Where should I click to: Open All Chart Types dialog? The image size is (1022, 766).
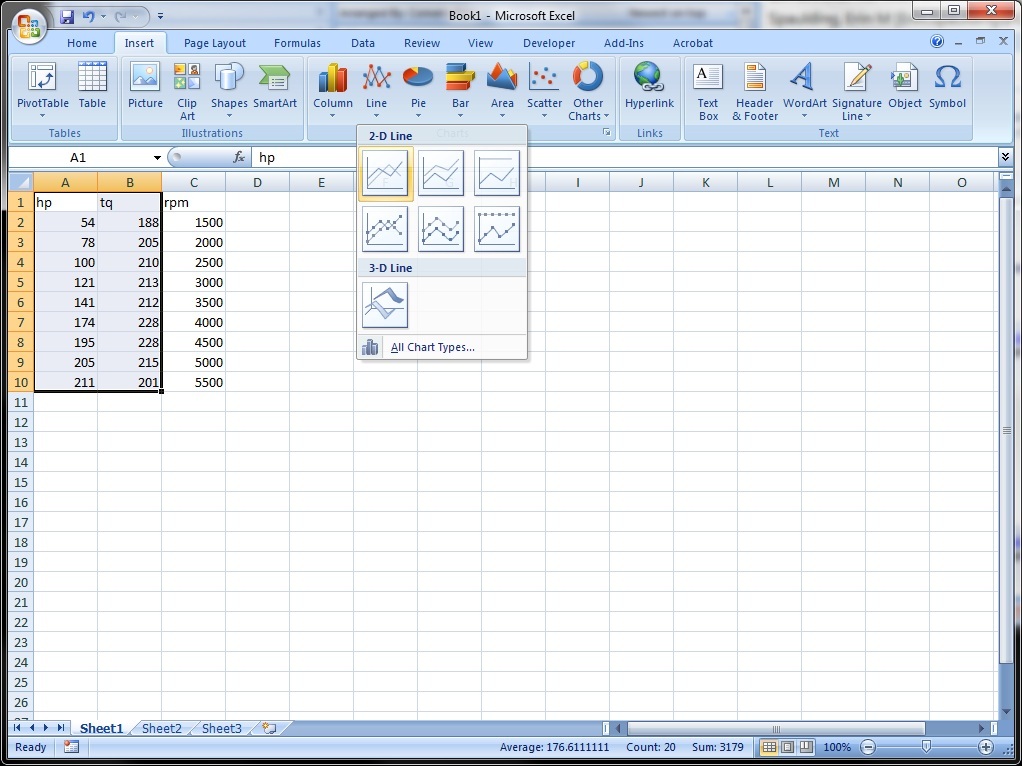click(x=432, y=347)
